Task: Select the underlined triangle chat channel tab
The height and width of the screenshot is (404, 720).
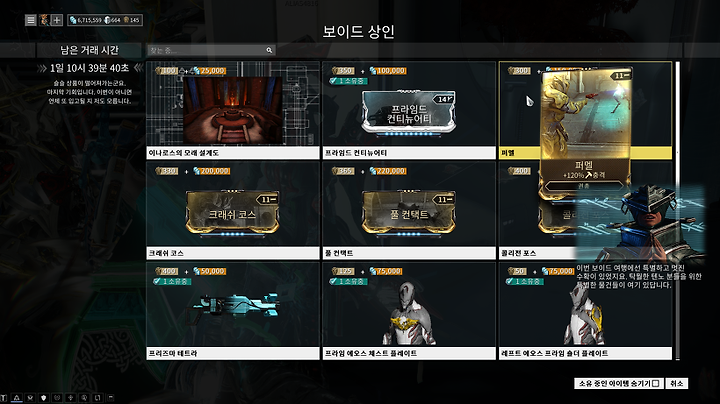Action: pos(17,398)
